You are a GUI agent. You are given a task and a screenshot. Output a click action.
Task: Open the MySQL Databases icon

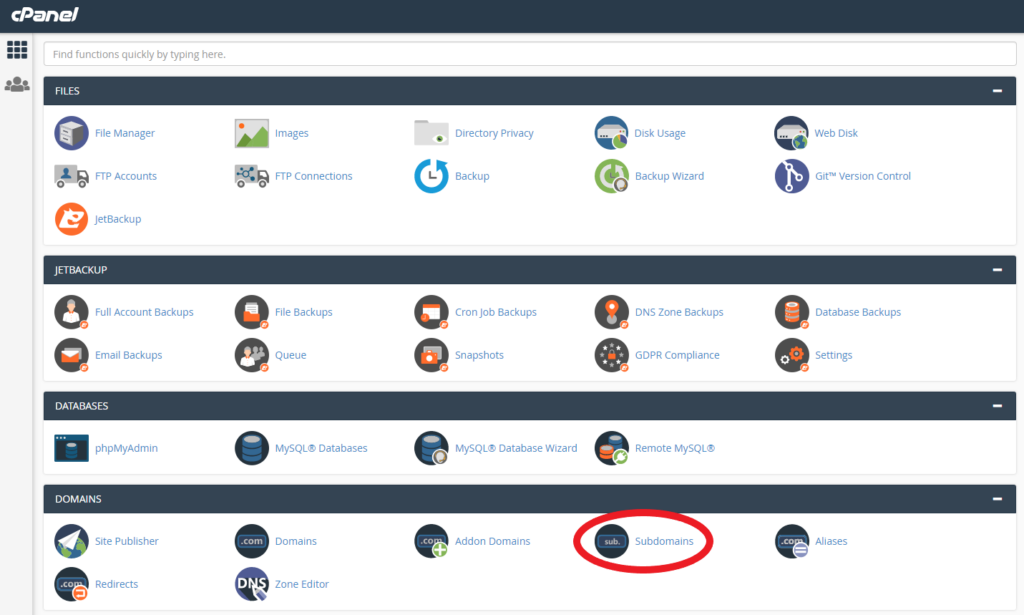coord(251,448)
